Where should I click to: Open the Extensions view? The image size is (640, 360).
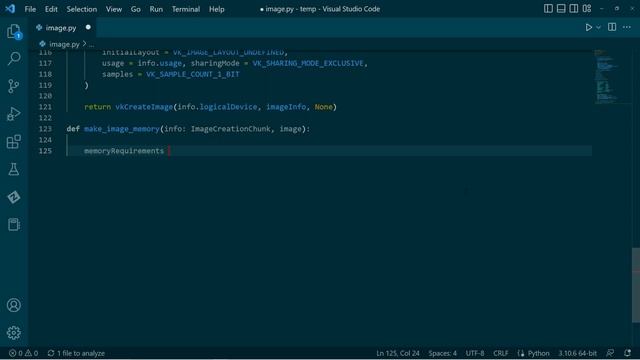pyautogui.click(x=14, y=142)
